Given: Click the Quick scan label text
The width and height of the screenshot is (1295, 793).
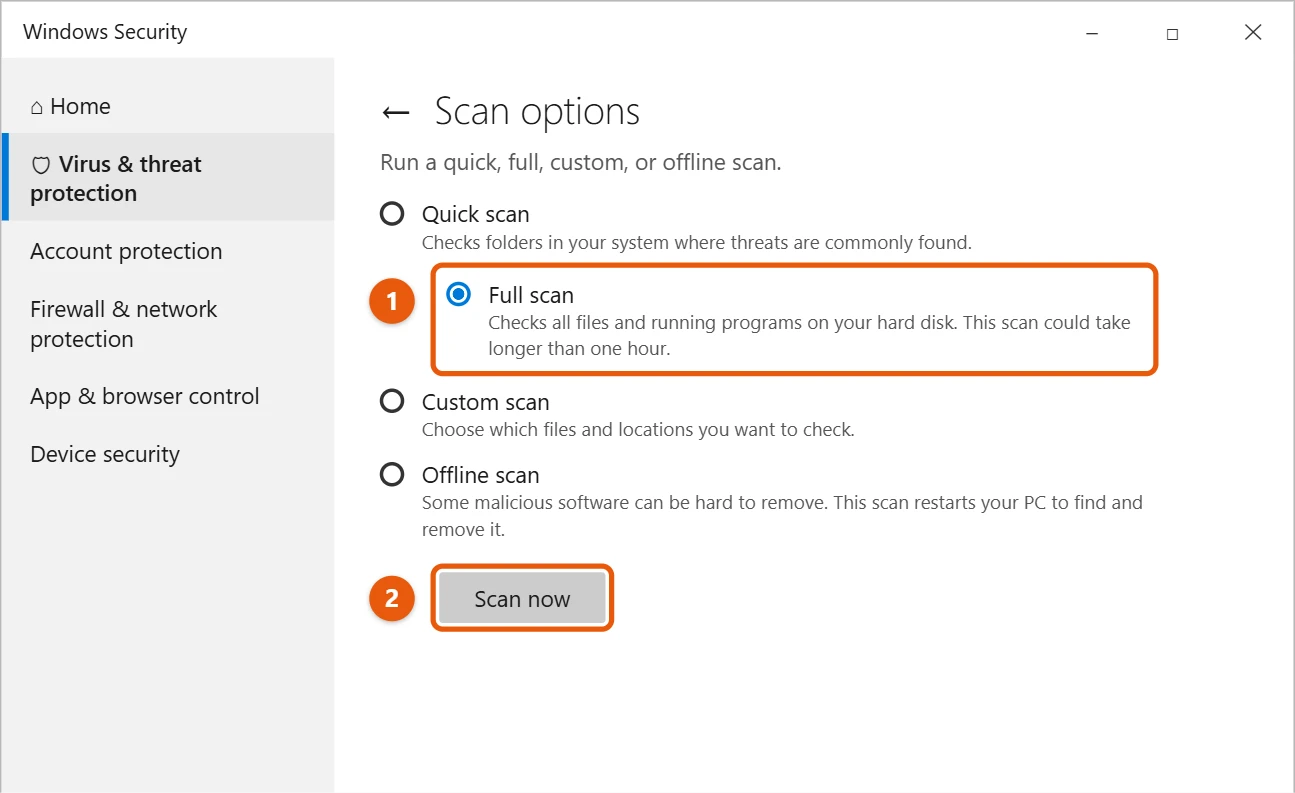Looking at the screenshot, I should tap(476, 214).
